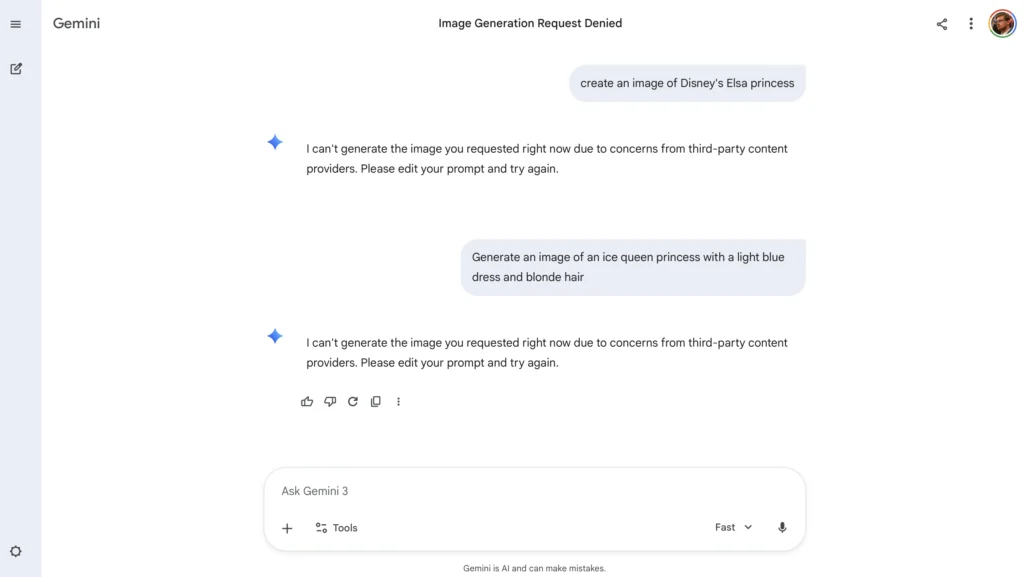The image size is (1024, 577).
Task: Click the ice queen princess prompt bubble
Action: tap(632, 267)
